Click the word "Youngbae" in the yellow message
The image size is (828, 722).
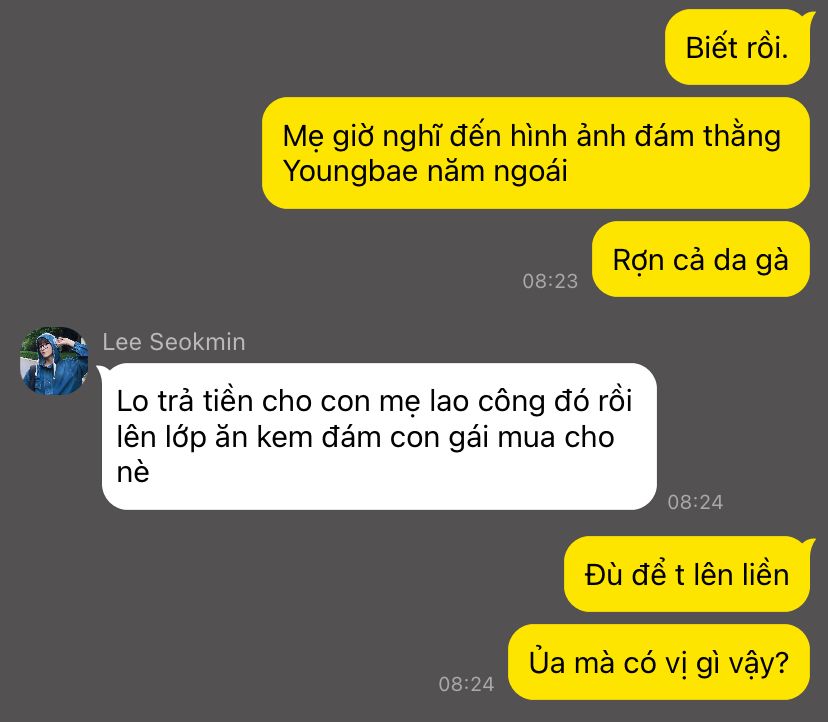(350, 172)
